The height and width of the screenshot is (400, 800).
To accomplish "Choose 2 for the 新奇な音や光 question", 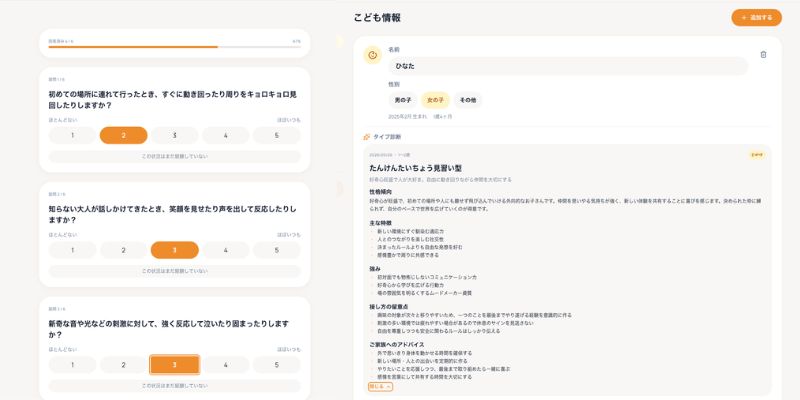I will (123, 365).
